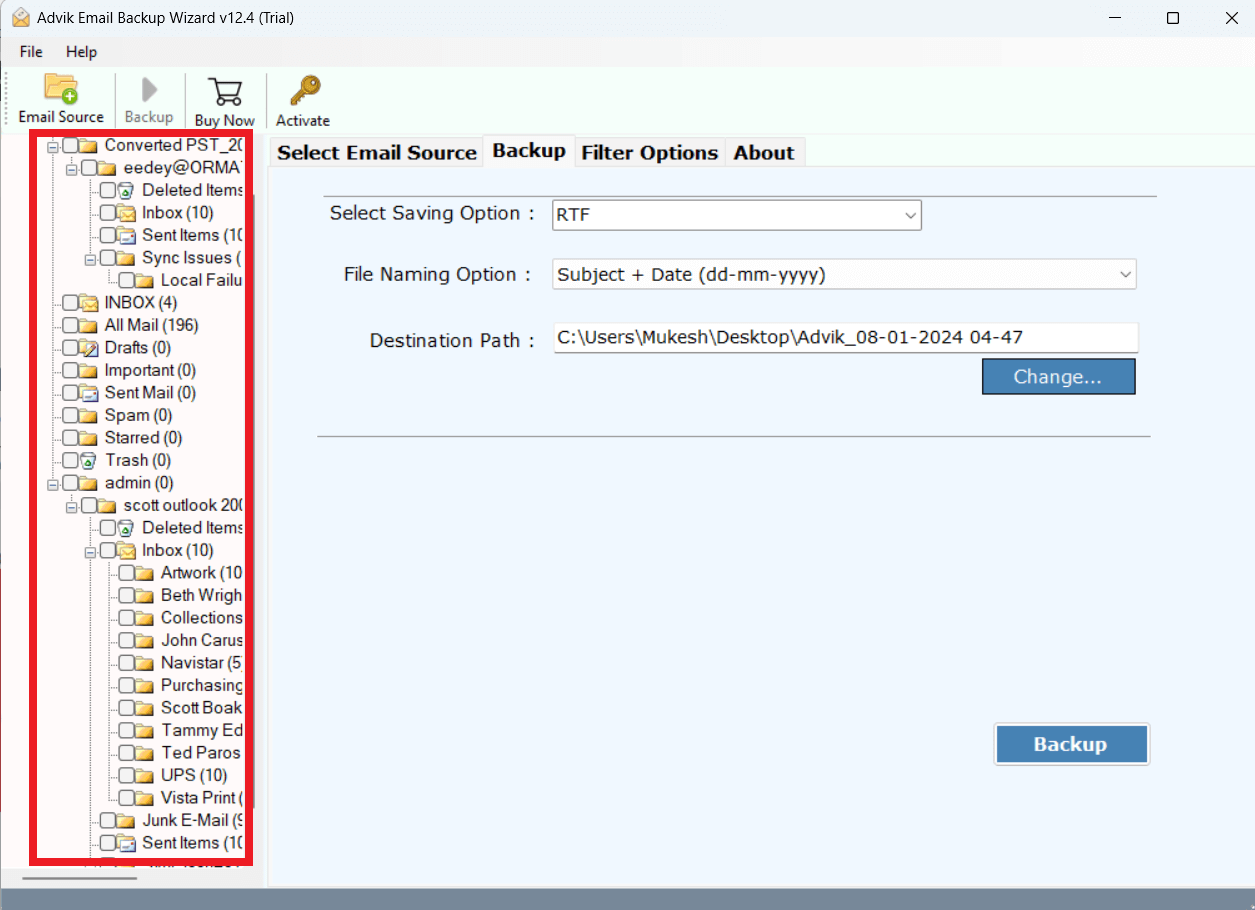Viewport: 1255px width, 910px height.
Task: Enable the Drafts (0) checkbox
Action: [70, 348]
